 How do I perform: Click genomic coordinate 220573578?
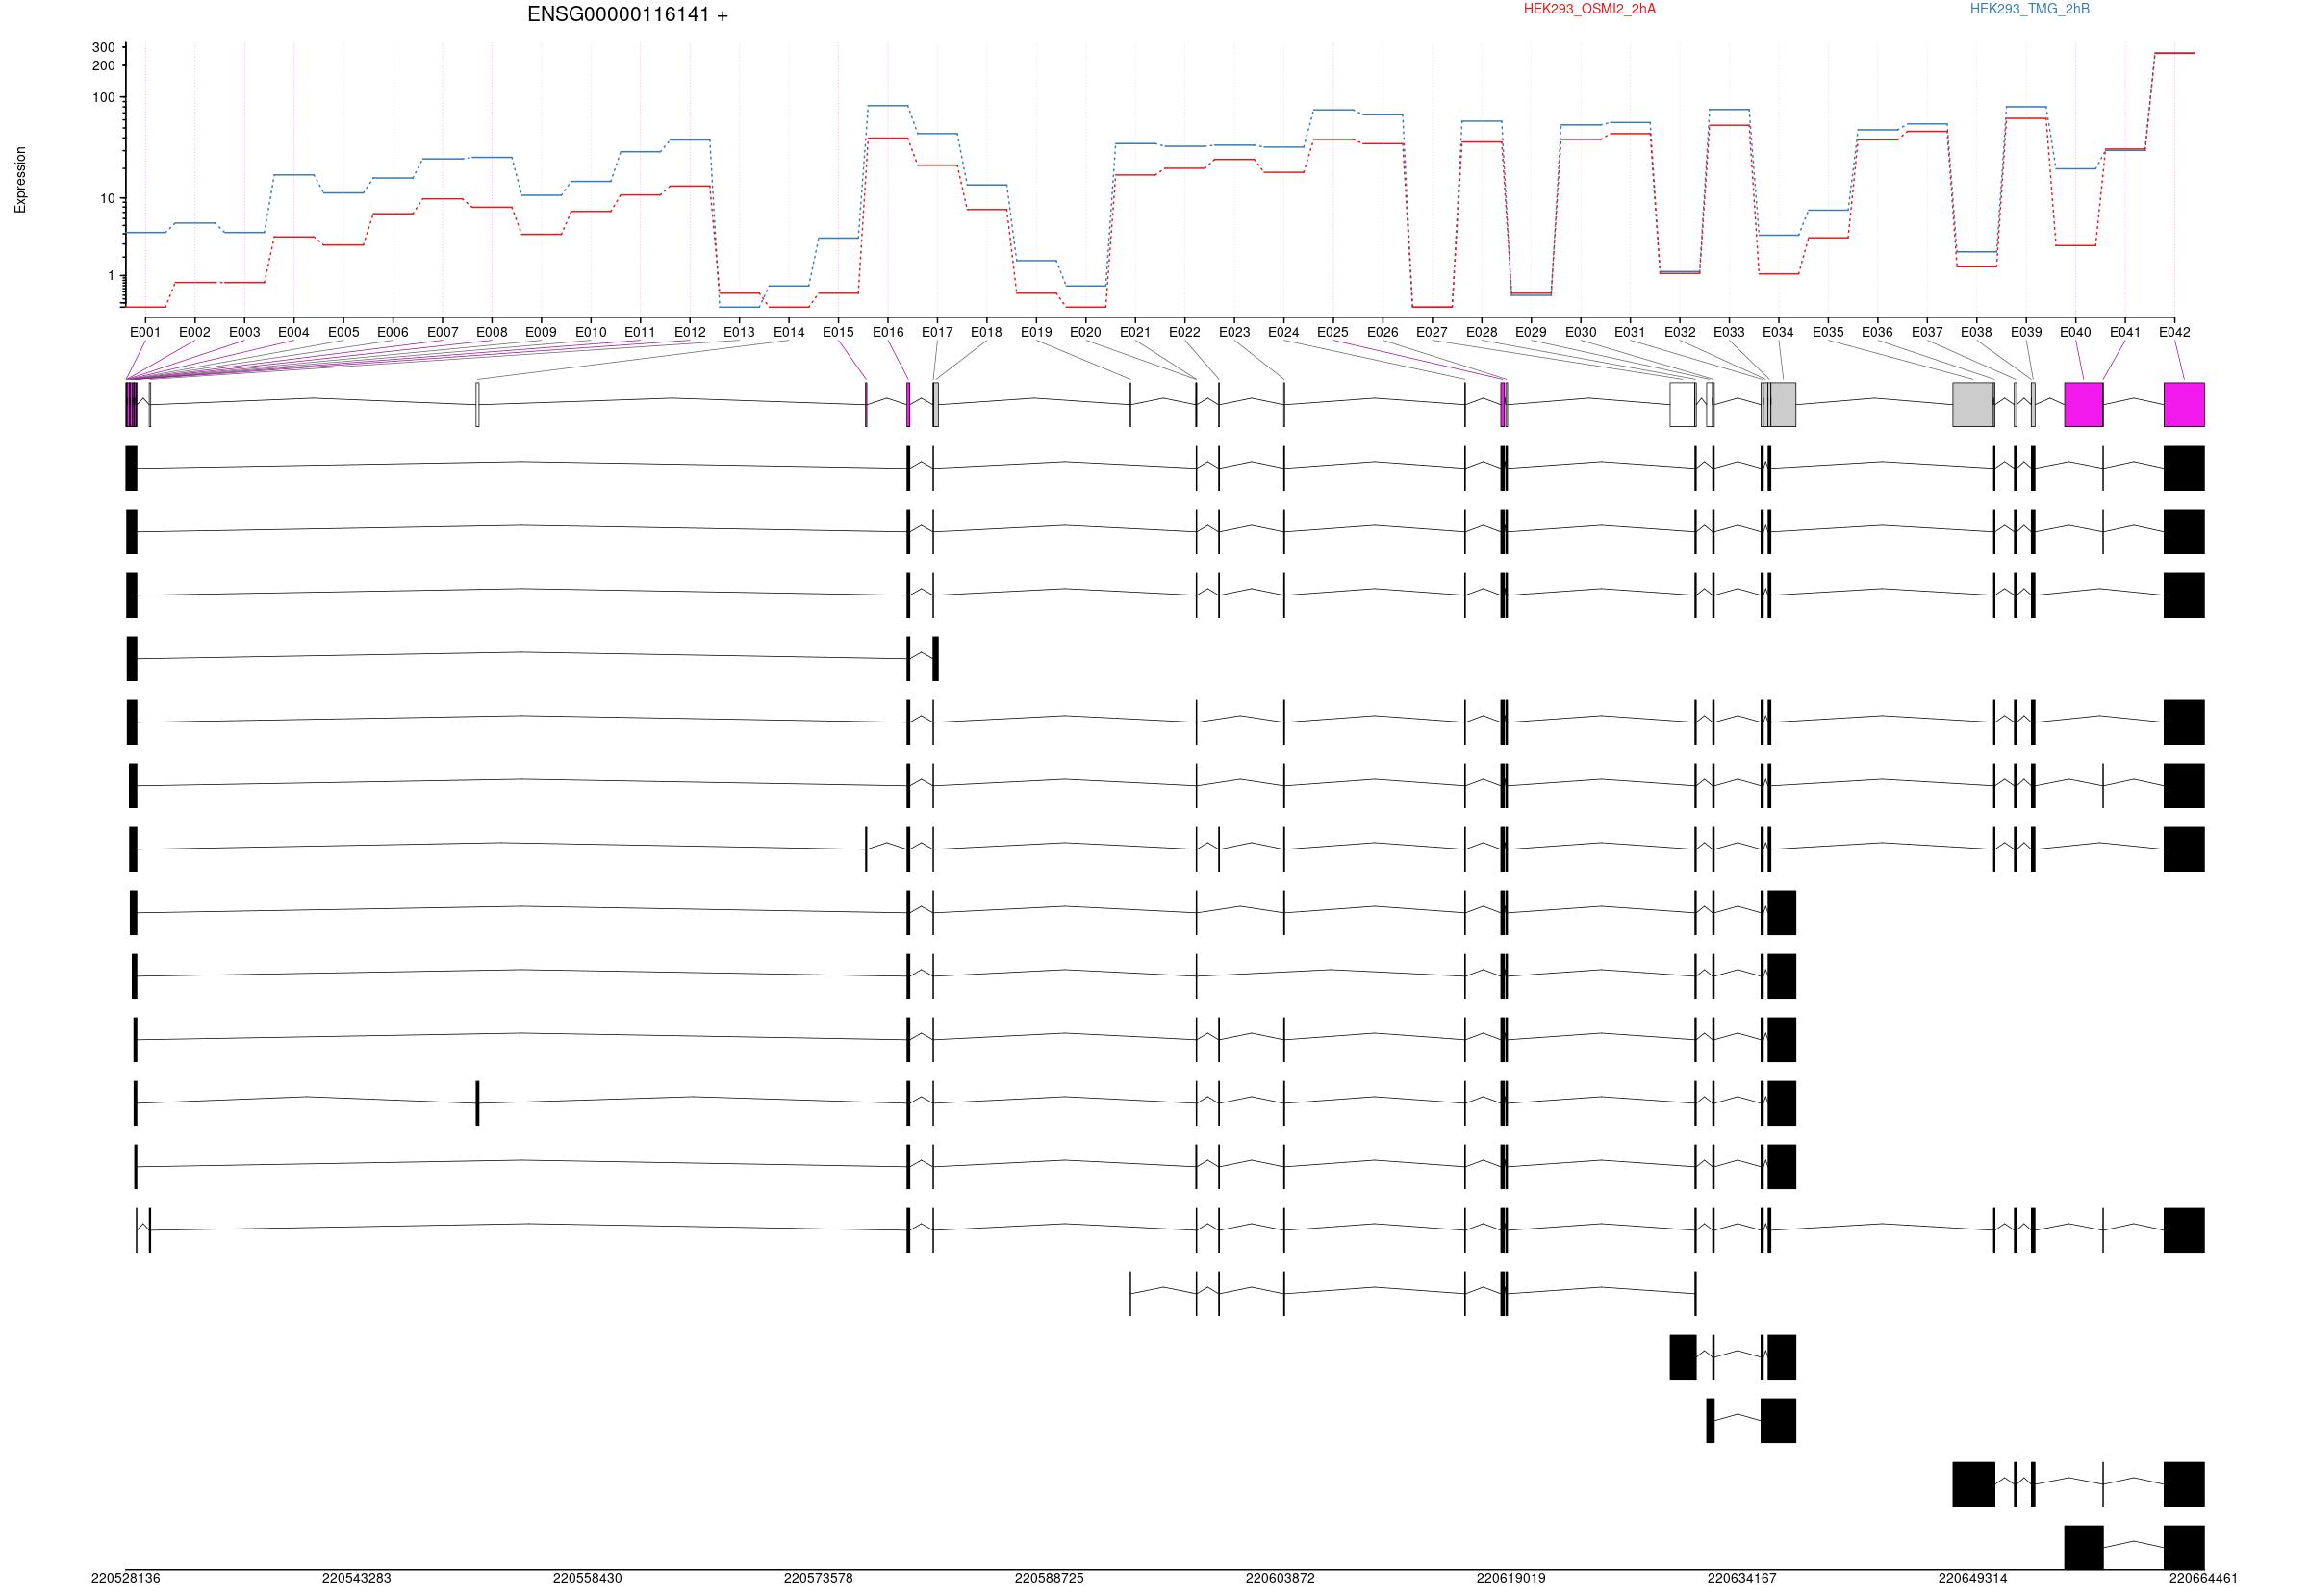pos(819,1578)
